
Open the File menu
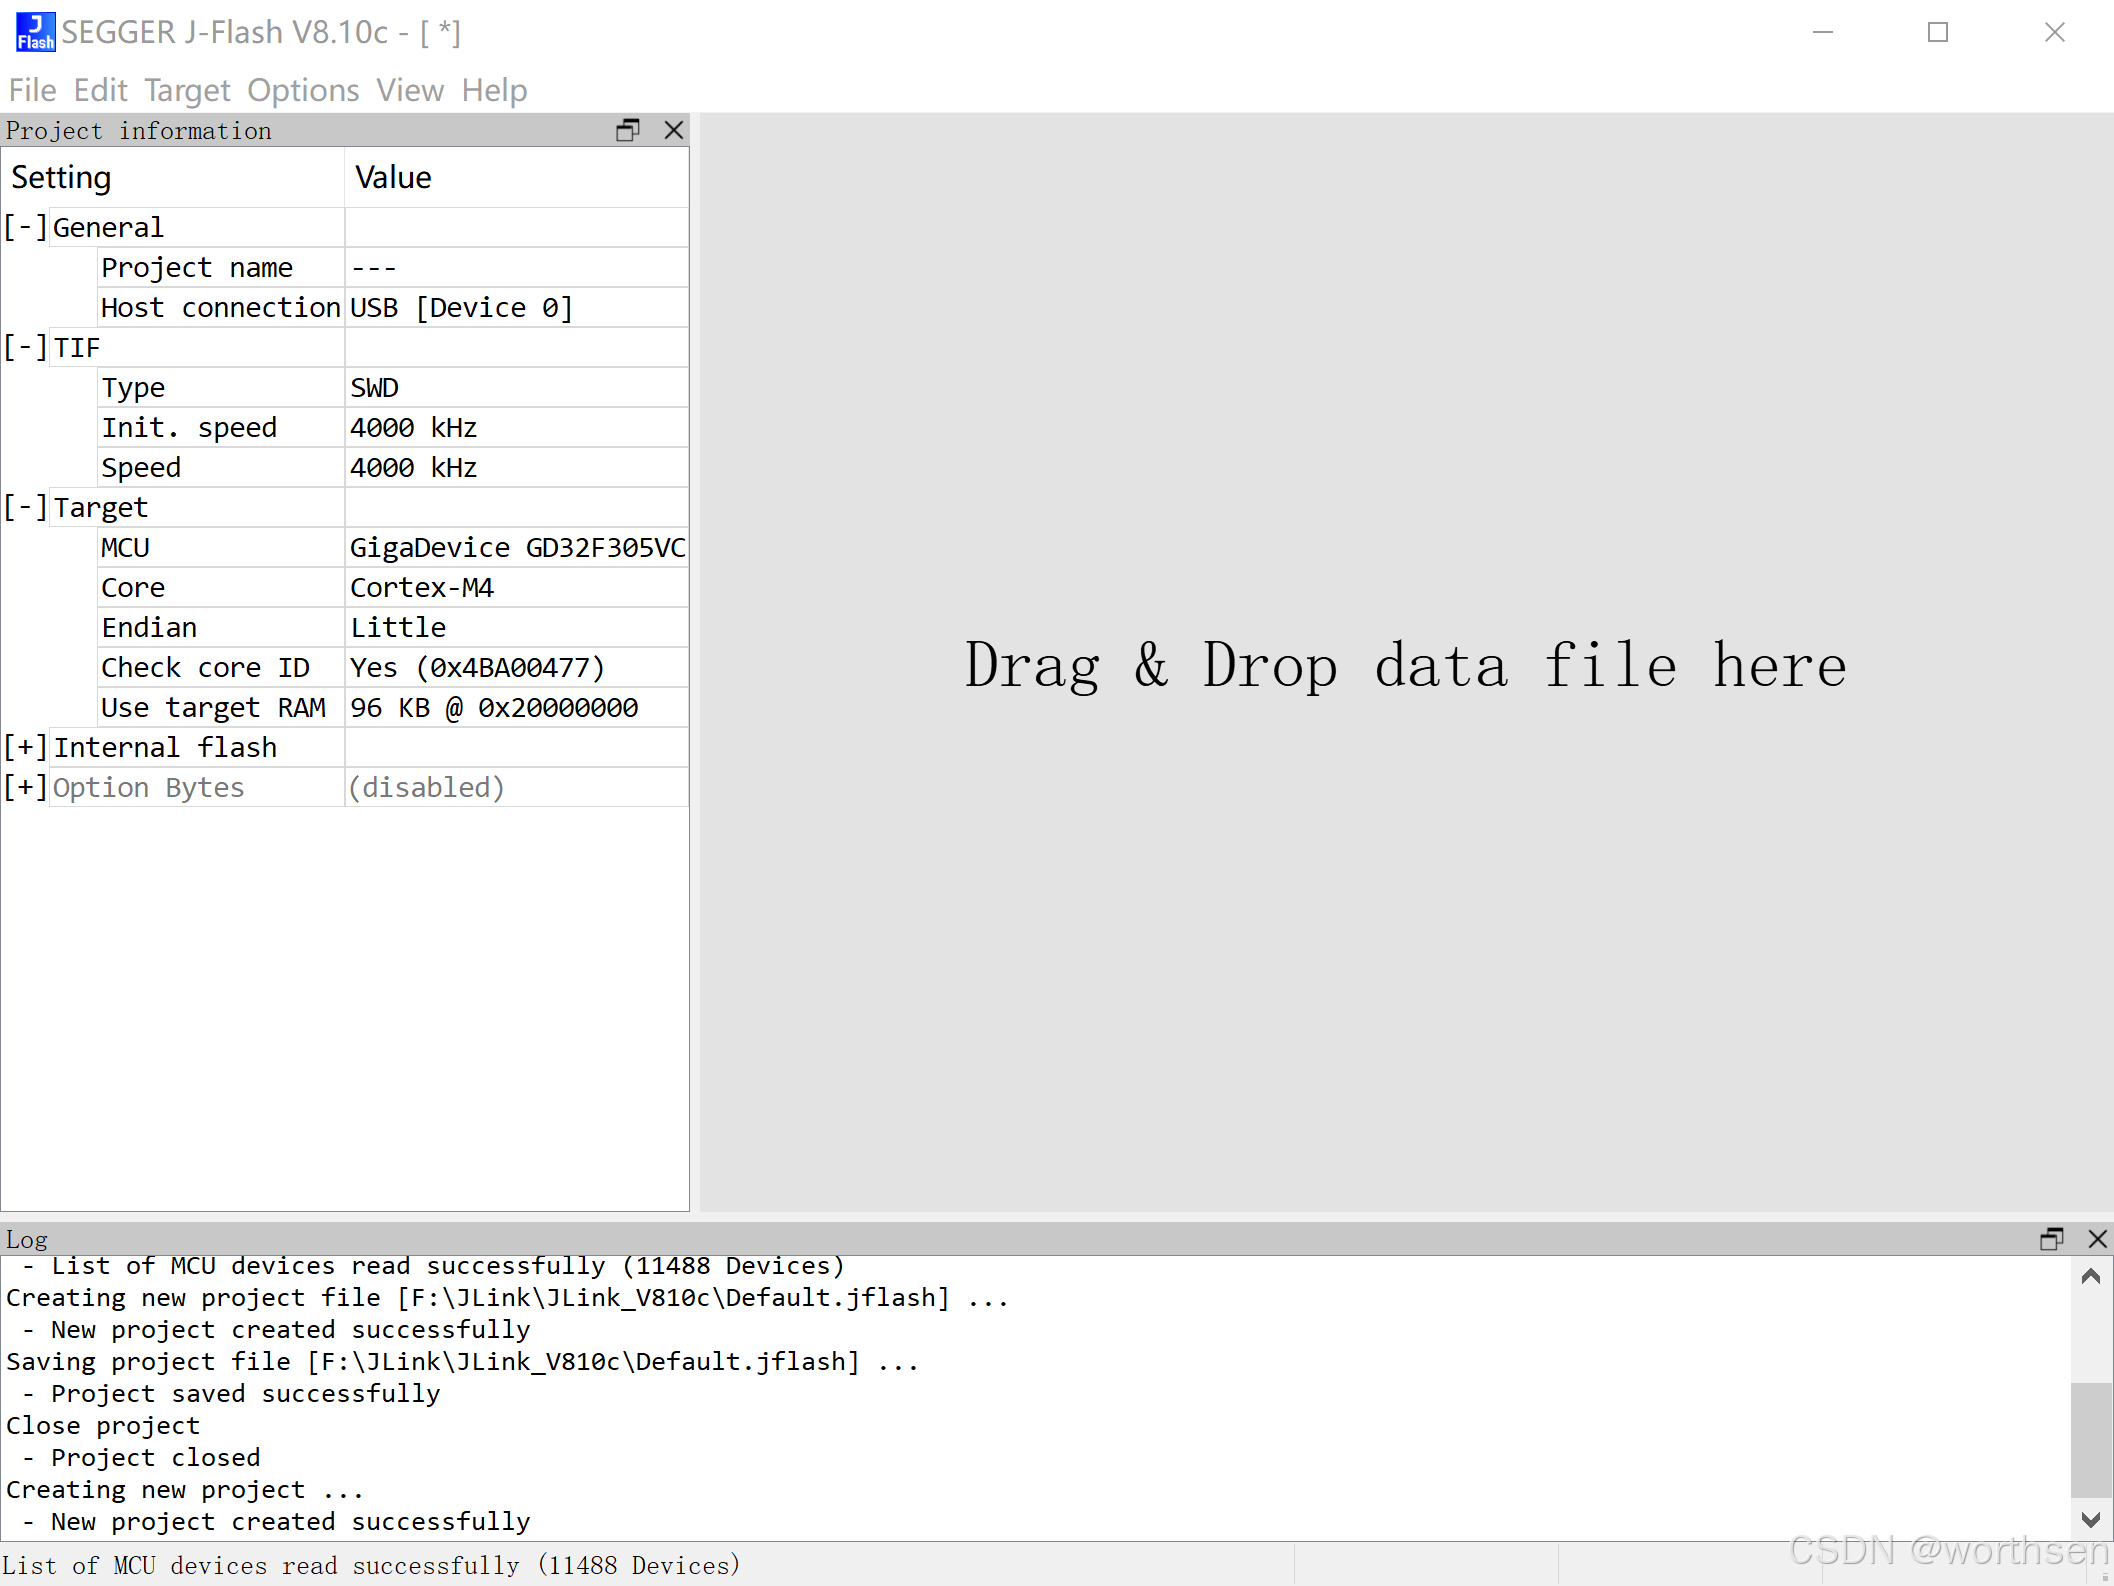(x=32, y=90)
